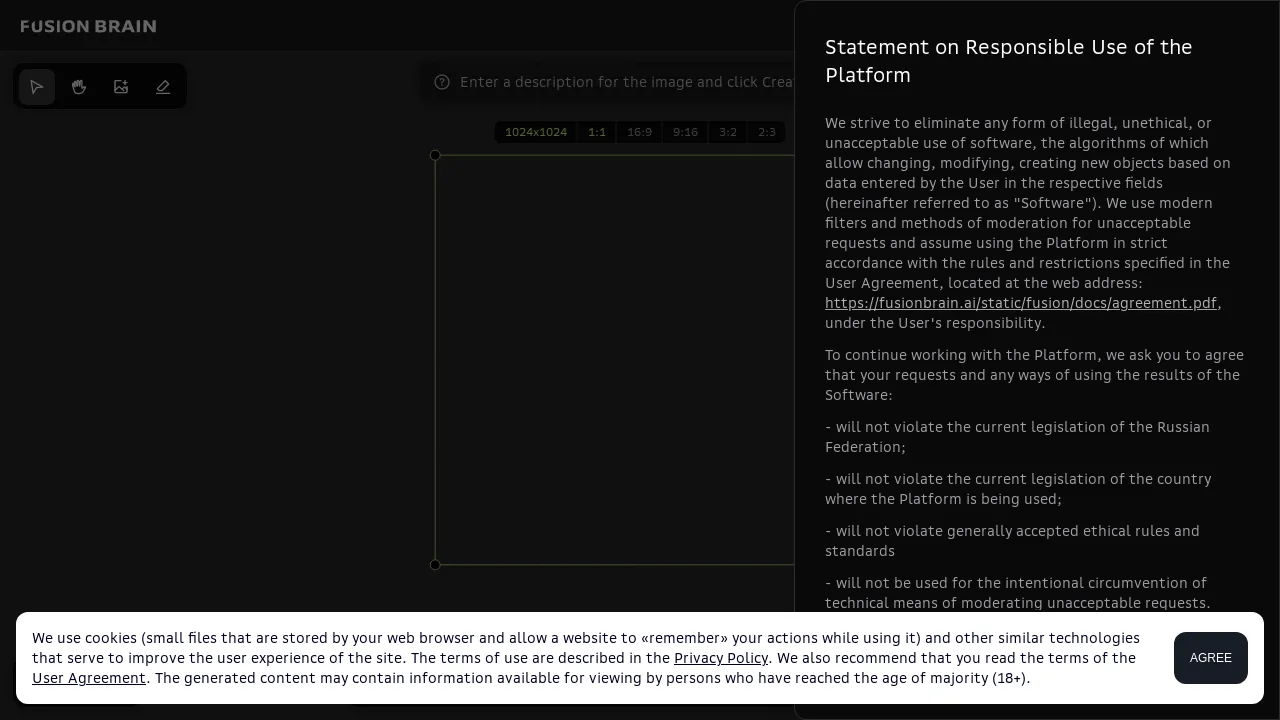
Task: Activate the hand pan tool
Action: 79,87
